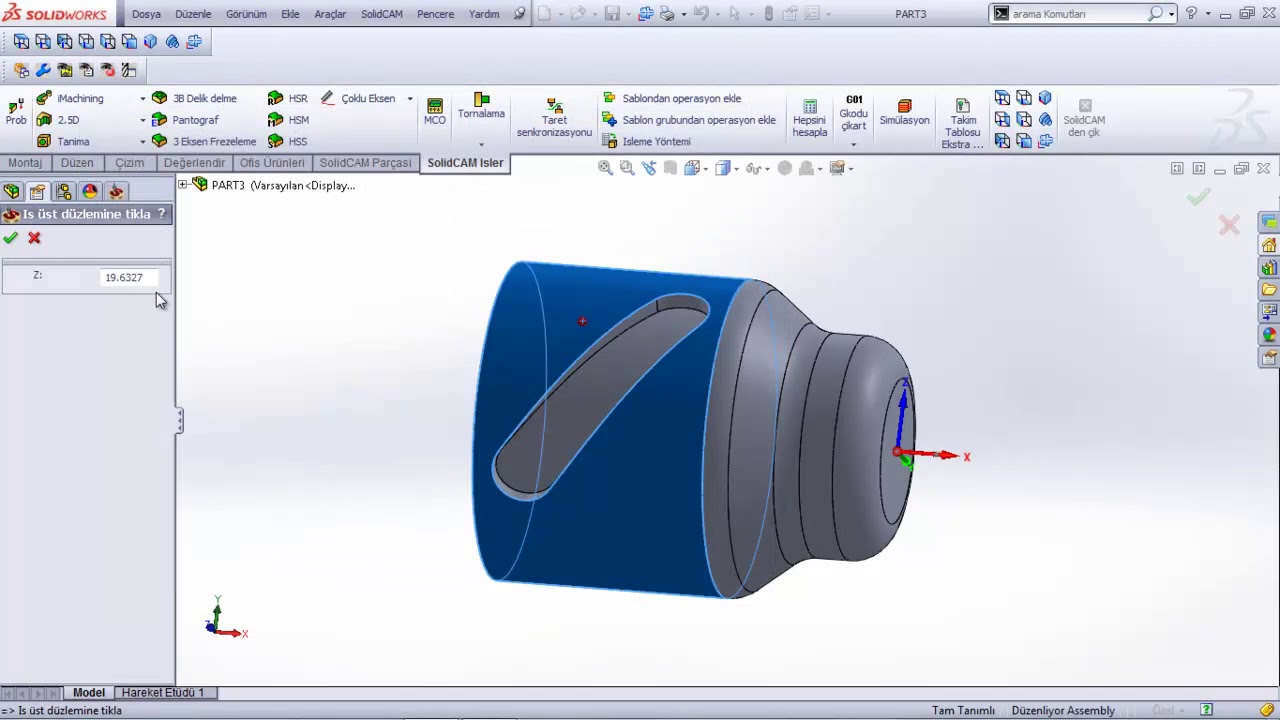The image size is (1280, 720).
Task: Open the Görünüm menu
Action: (x=246, y=14)
